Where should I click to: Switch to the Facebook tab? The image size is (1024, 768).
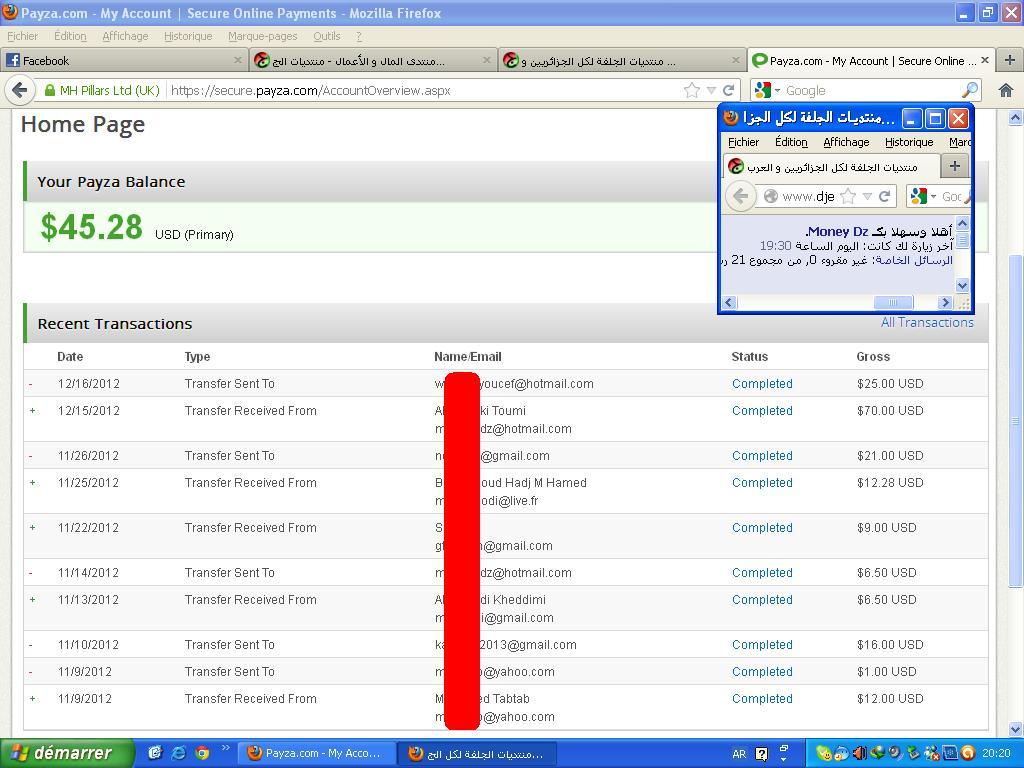tap(124, 60)
